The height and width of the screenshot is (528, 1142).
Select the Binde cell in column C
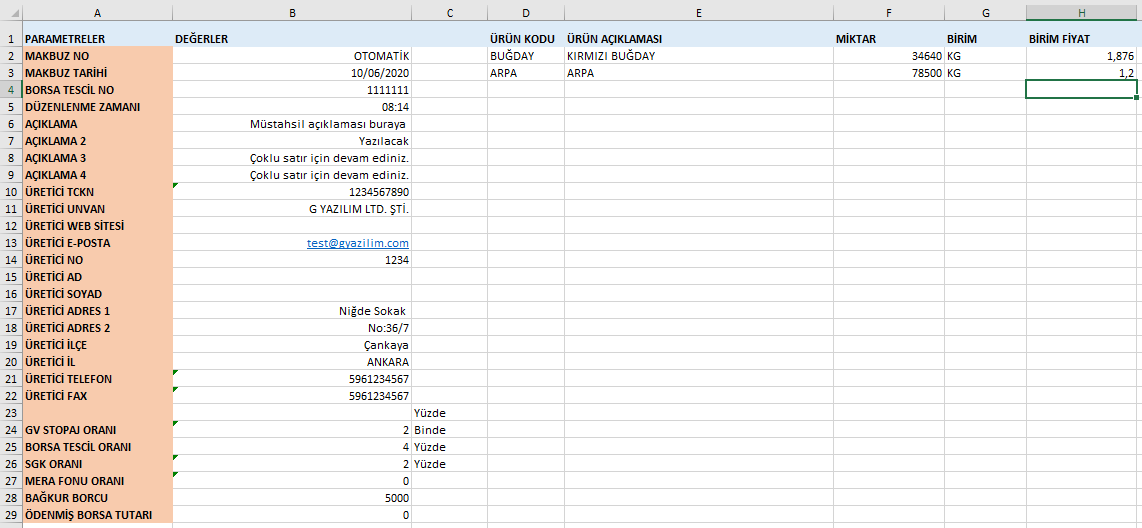click(x=449, y=430)
